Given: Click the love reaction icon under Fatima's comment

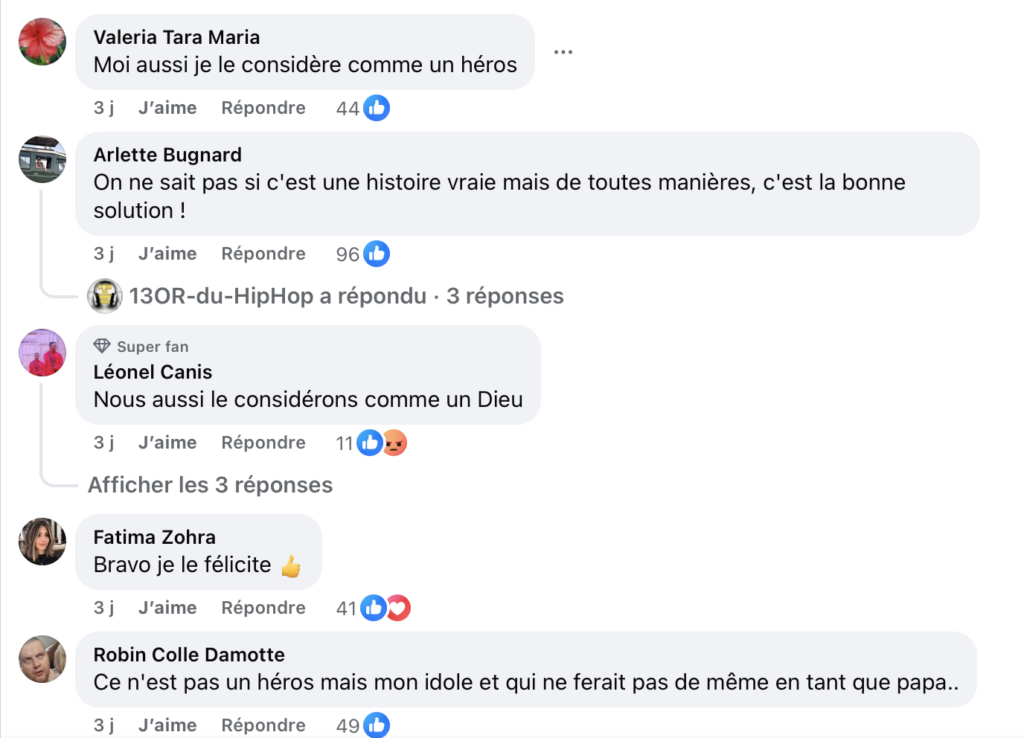Looking at the screenshot, I should tap(398, 606).
